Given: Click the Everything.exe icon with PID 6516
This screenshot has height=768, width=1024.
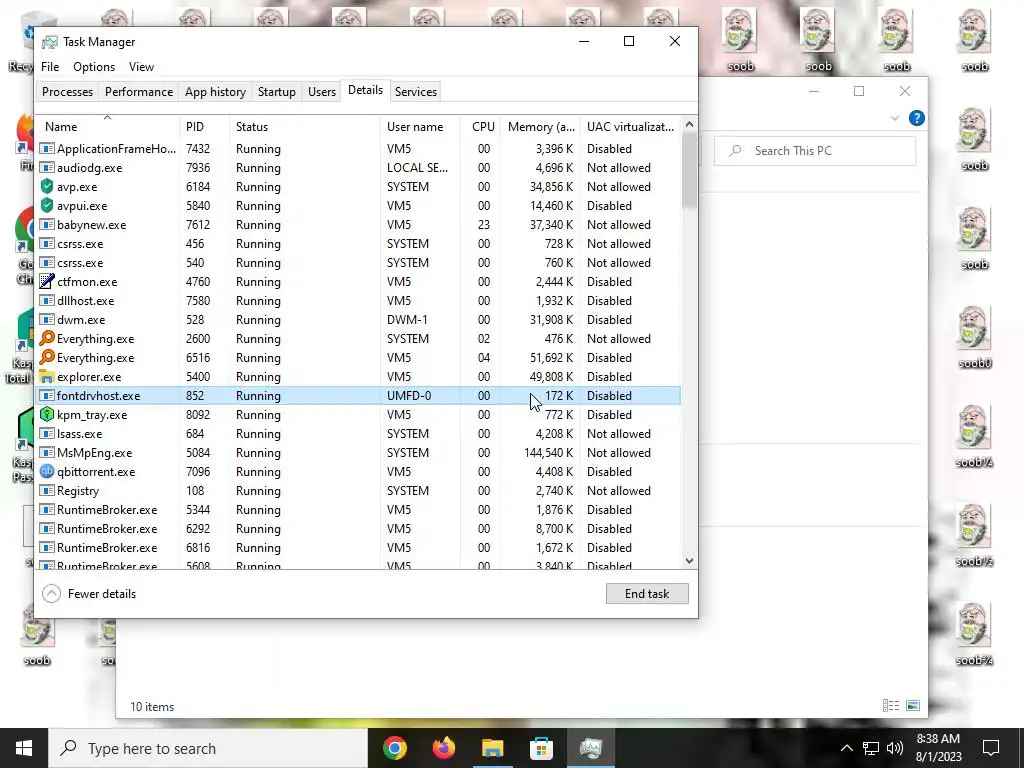Looking at the screenshot, I should point(46,357).
